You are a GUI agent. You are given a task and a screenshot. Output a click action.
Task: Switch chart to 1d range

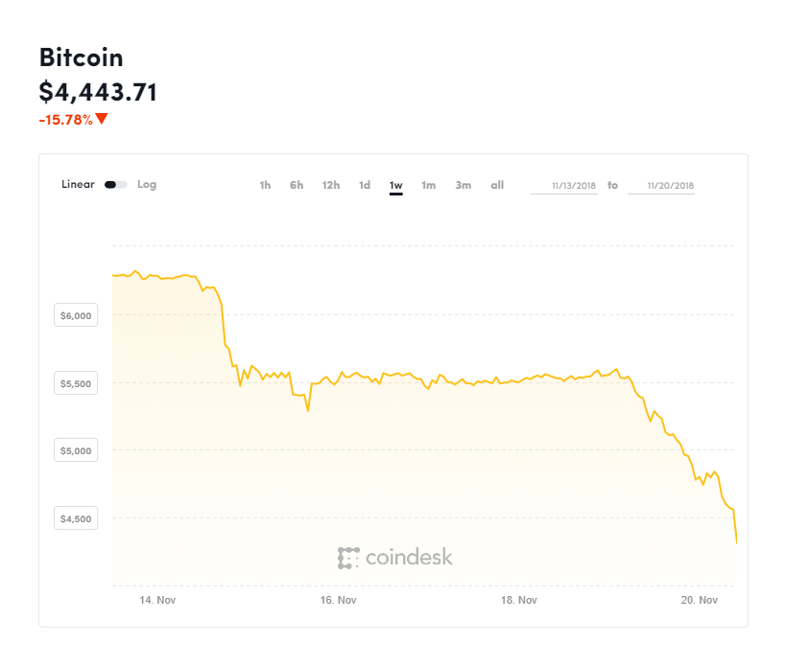click(365, 185)
